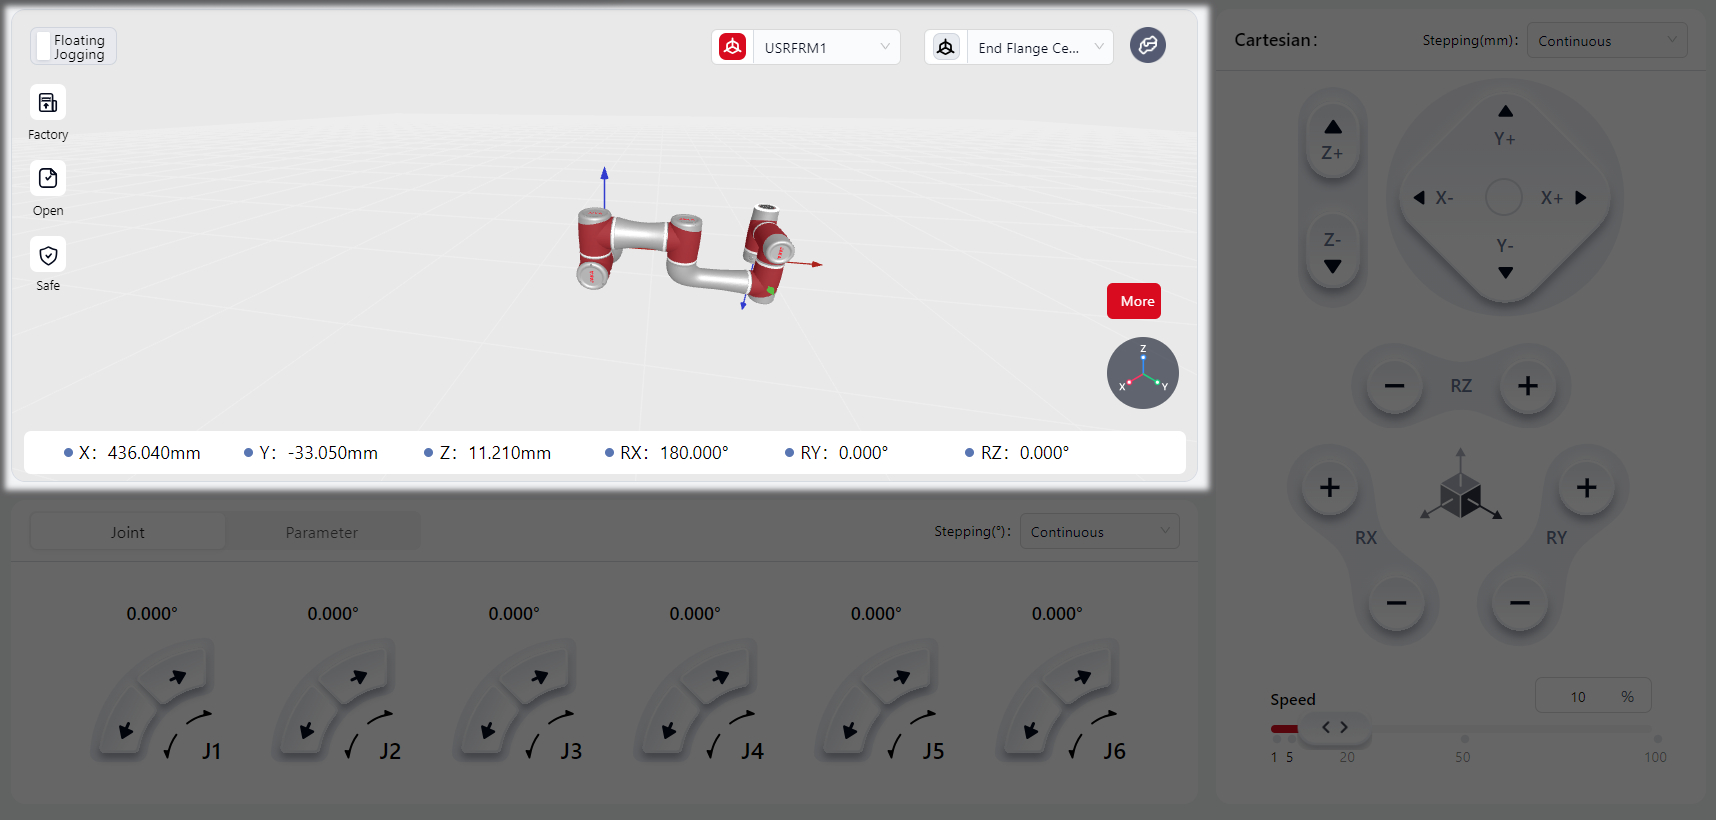The height and width of the screenshot is (820, 1716).
Task: Click the speed percentage input field
Action: point(1580,696)
